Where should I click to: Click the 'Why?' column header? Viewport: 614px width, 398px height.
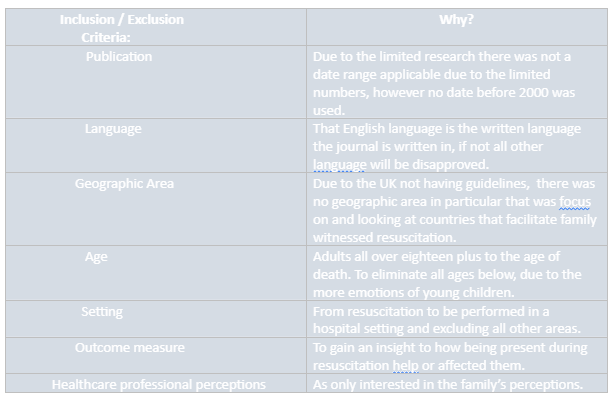point(457,27)
